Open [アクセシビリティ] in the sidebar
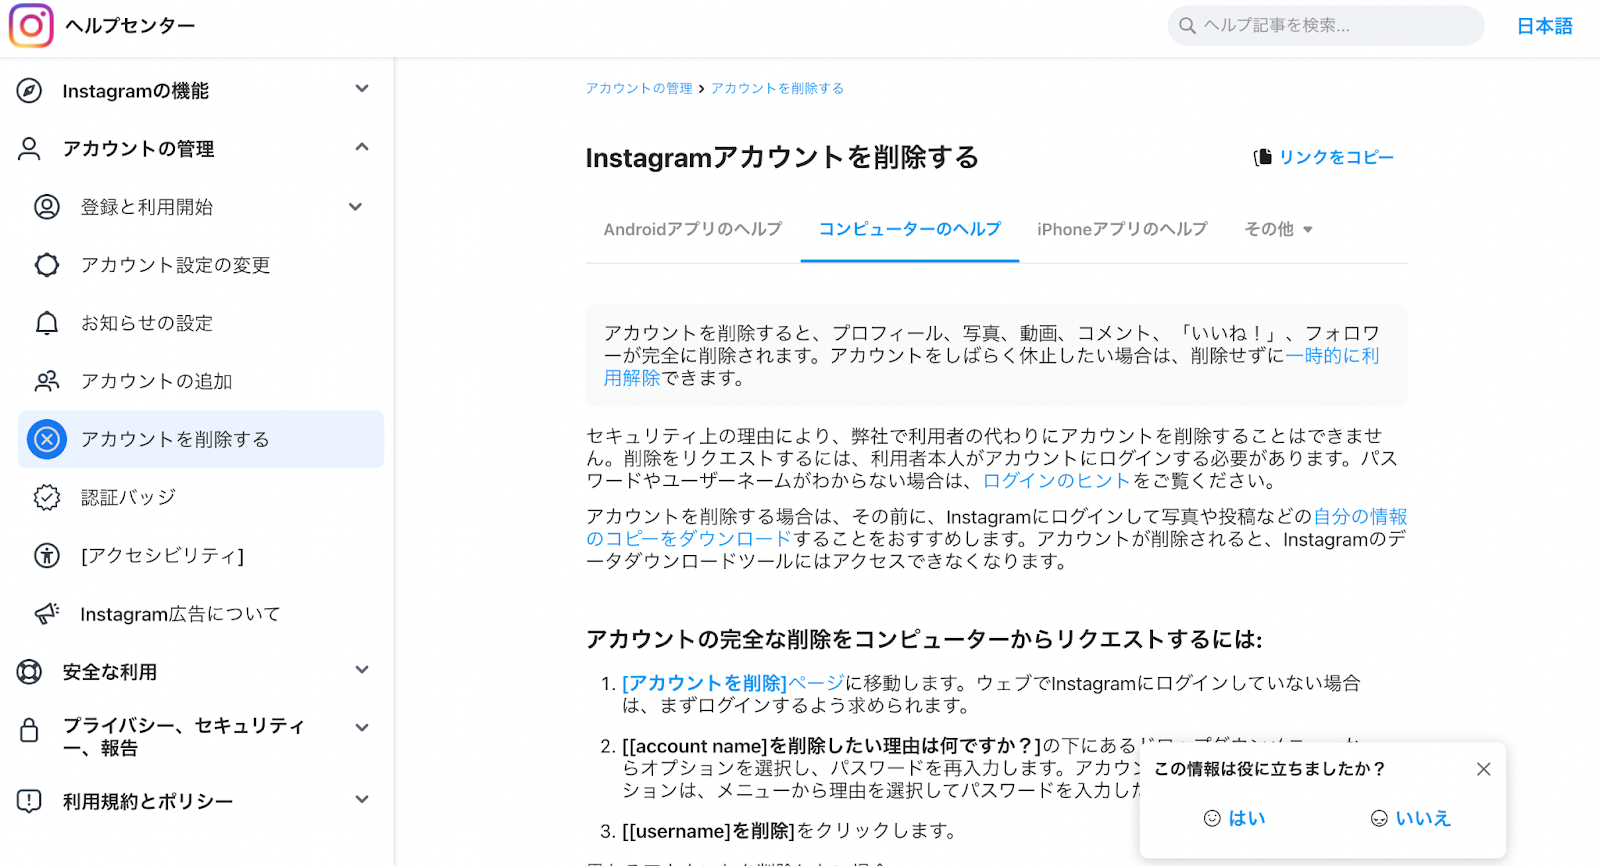This screenshot has width=1600, height=866. click(201, 555)
